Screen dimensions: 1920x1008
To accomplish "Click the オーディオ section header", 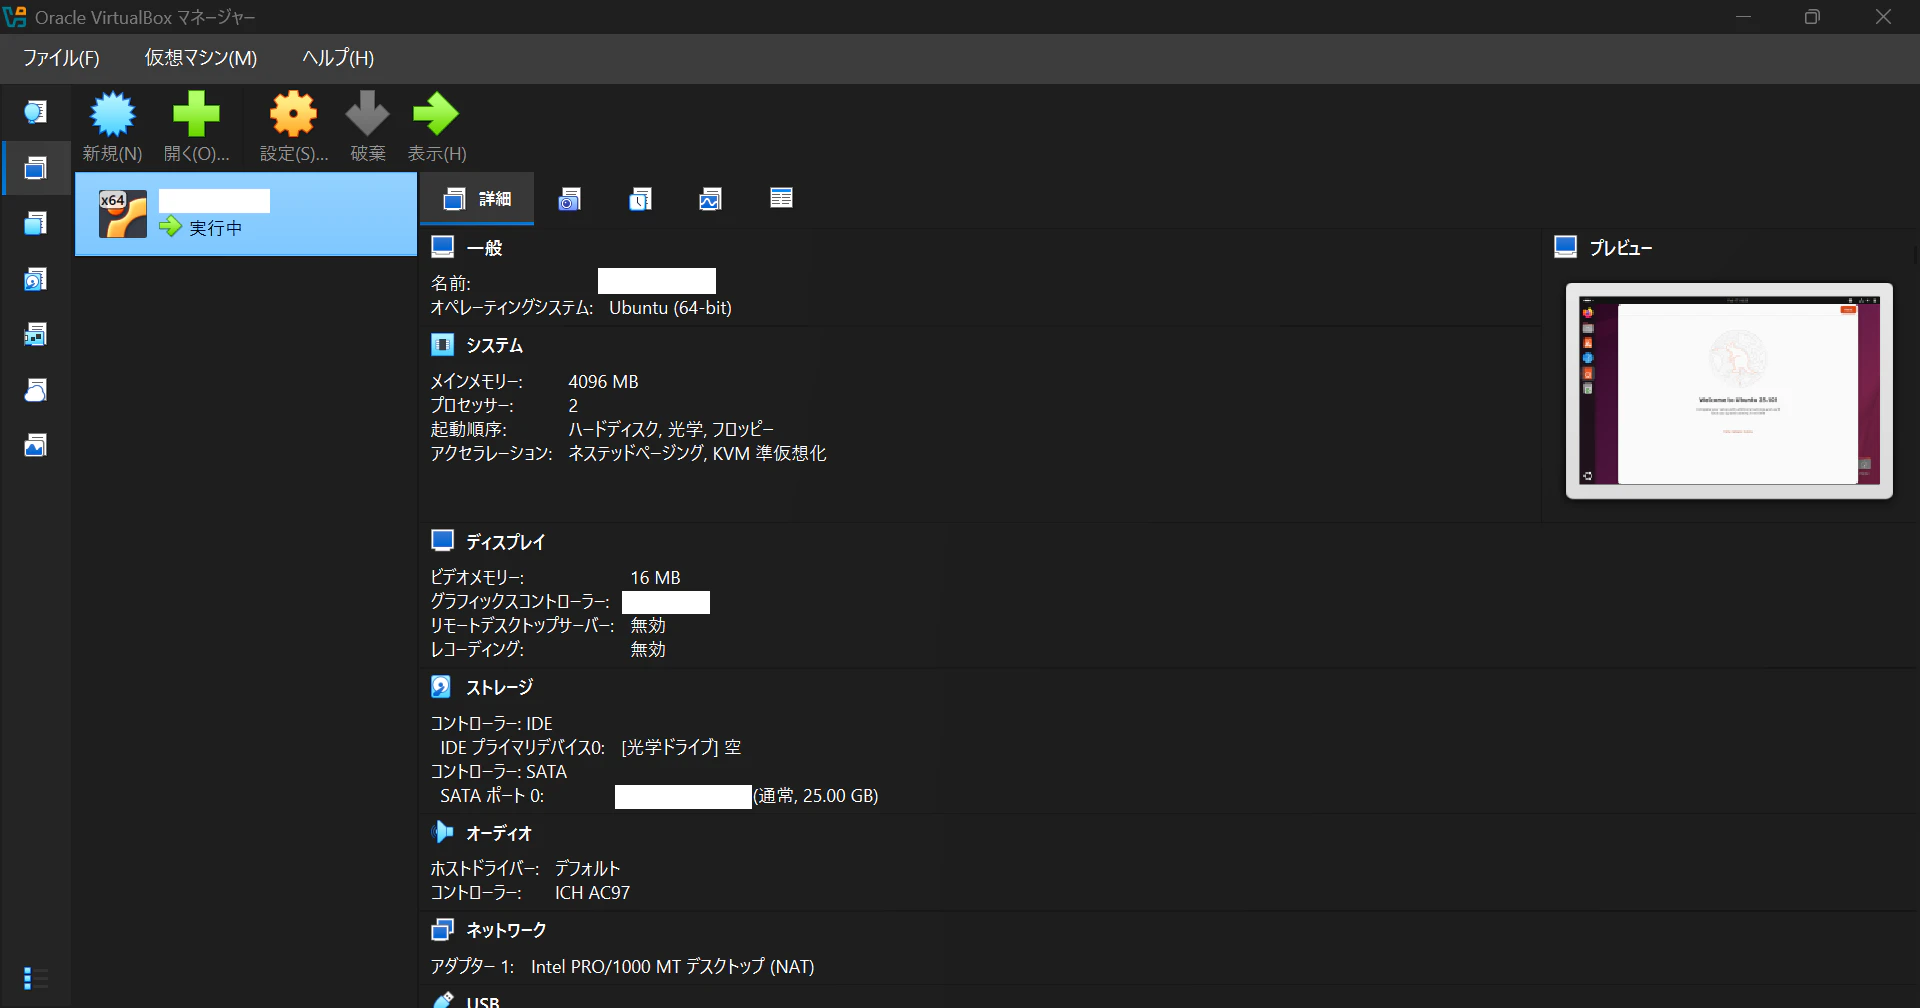I will (499, 833).
